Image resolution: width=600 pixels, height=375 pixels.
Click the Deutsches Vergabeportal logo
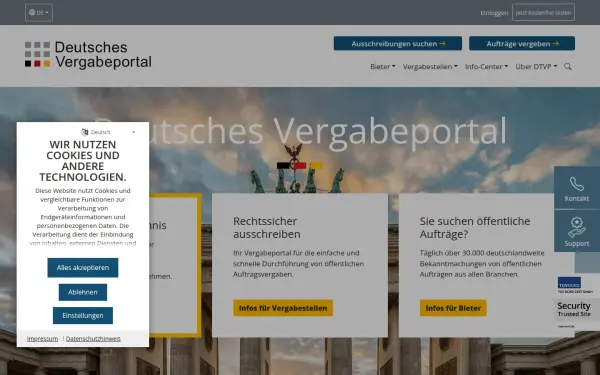[88, 55]
